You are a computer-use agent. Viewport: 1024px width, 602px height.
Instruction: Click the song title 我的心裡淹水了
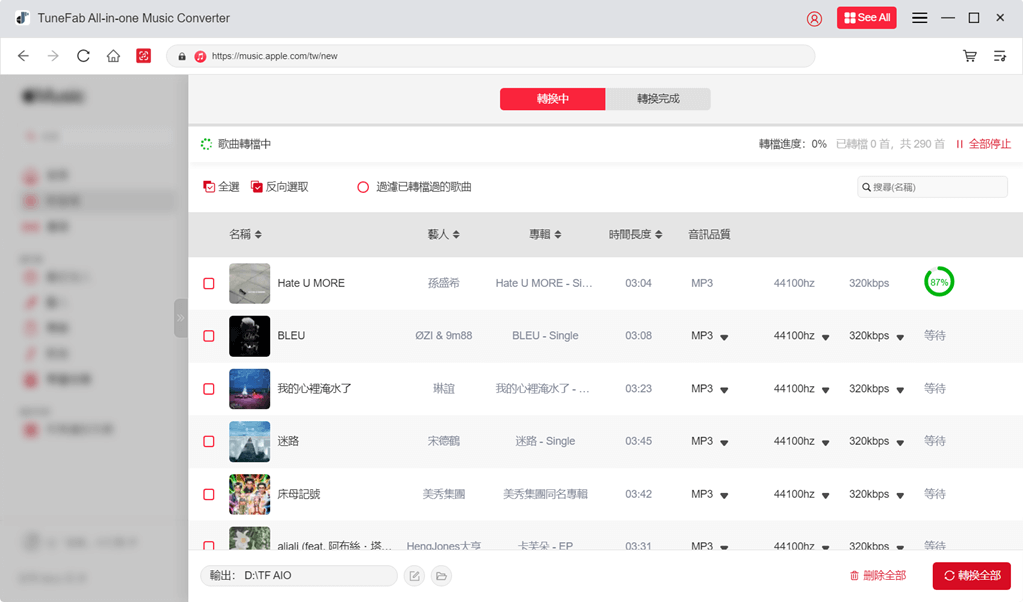click(x=315, y=388)
